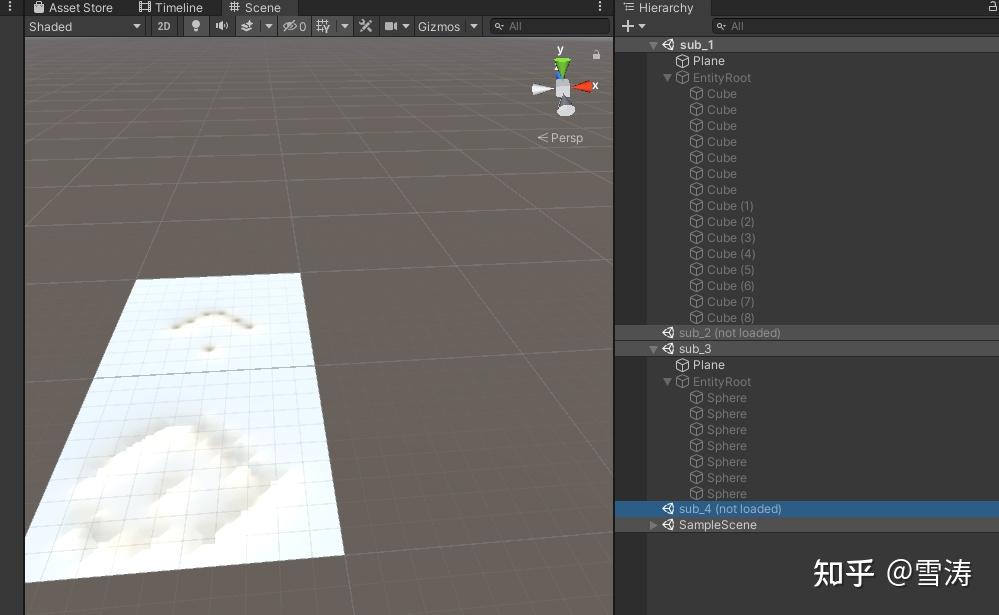Screen dimensions: 999x615
Task: Toggle scene grid visibility icon
Action: pos(324,26)
